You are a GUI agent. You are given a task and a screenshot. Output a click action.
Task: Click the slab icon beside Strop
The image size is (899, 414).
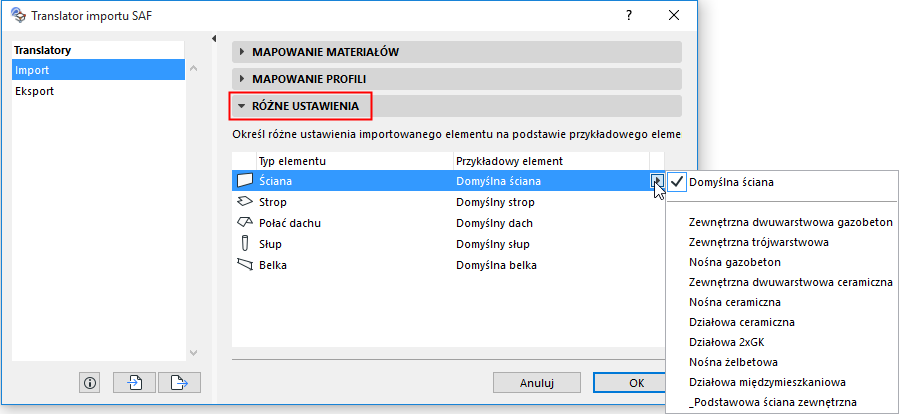[x=245, y=202]
